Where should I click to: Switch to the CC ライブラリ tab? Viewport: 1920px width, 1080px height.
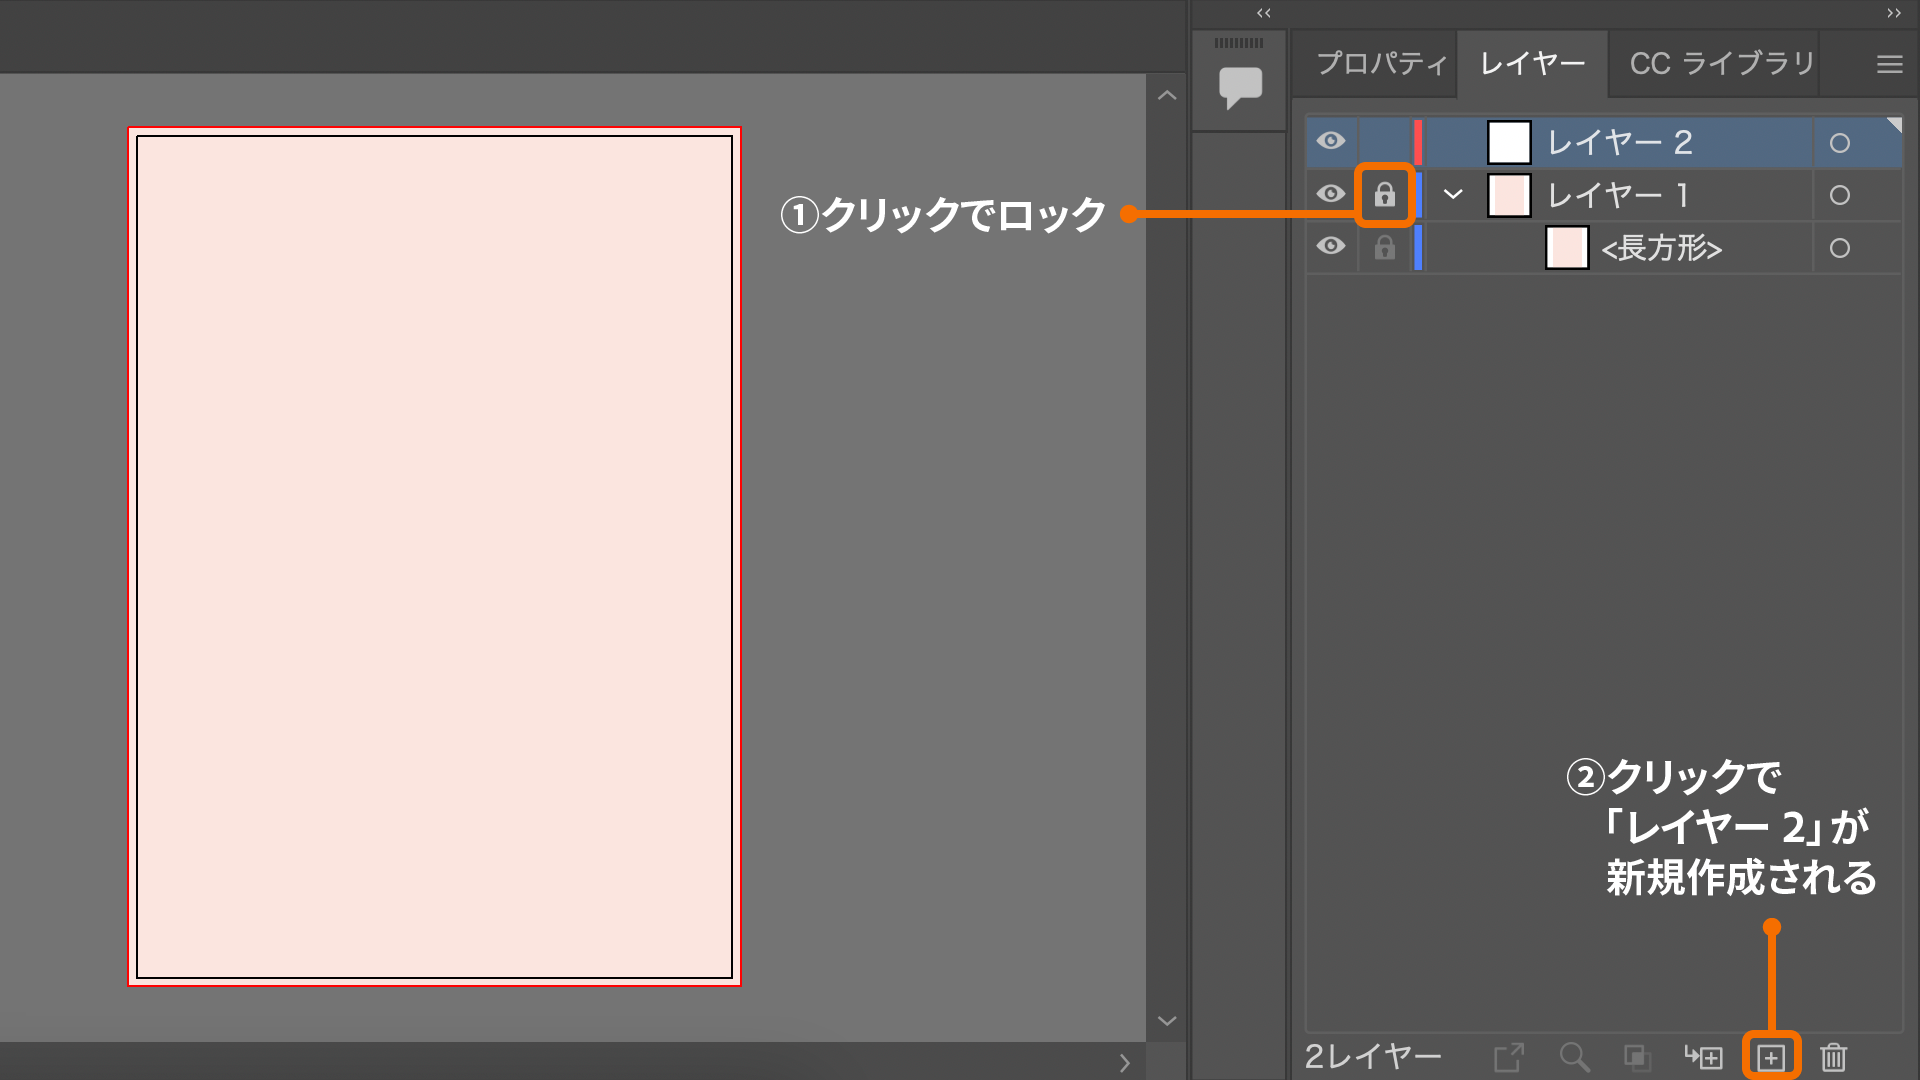[1721, 64]
